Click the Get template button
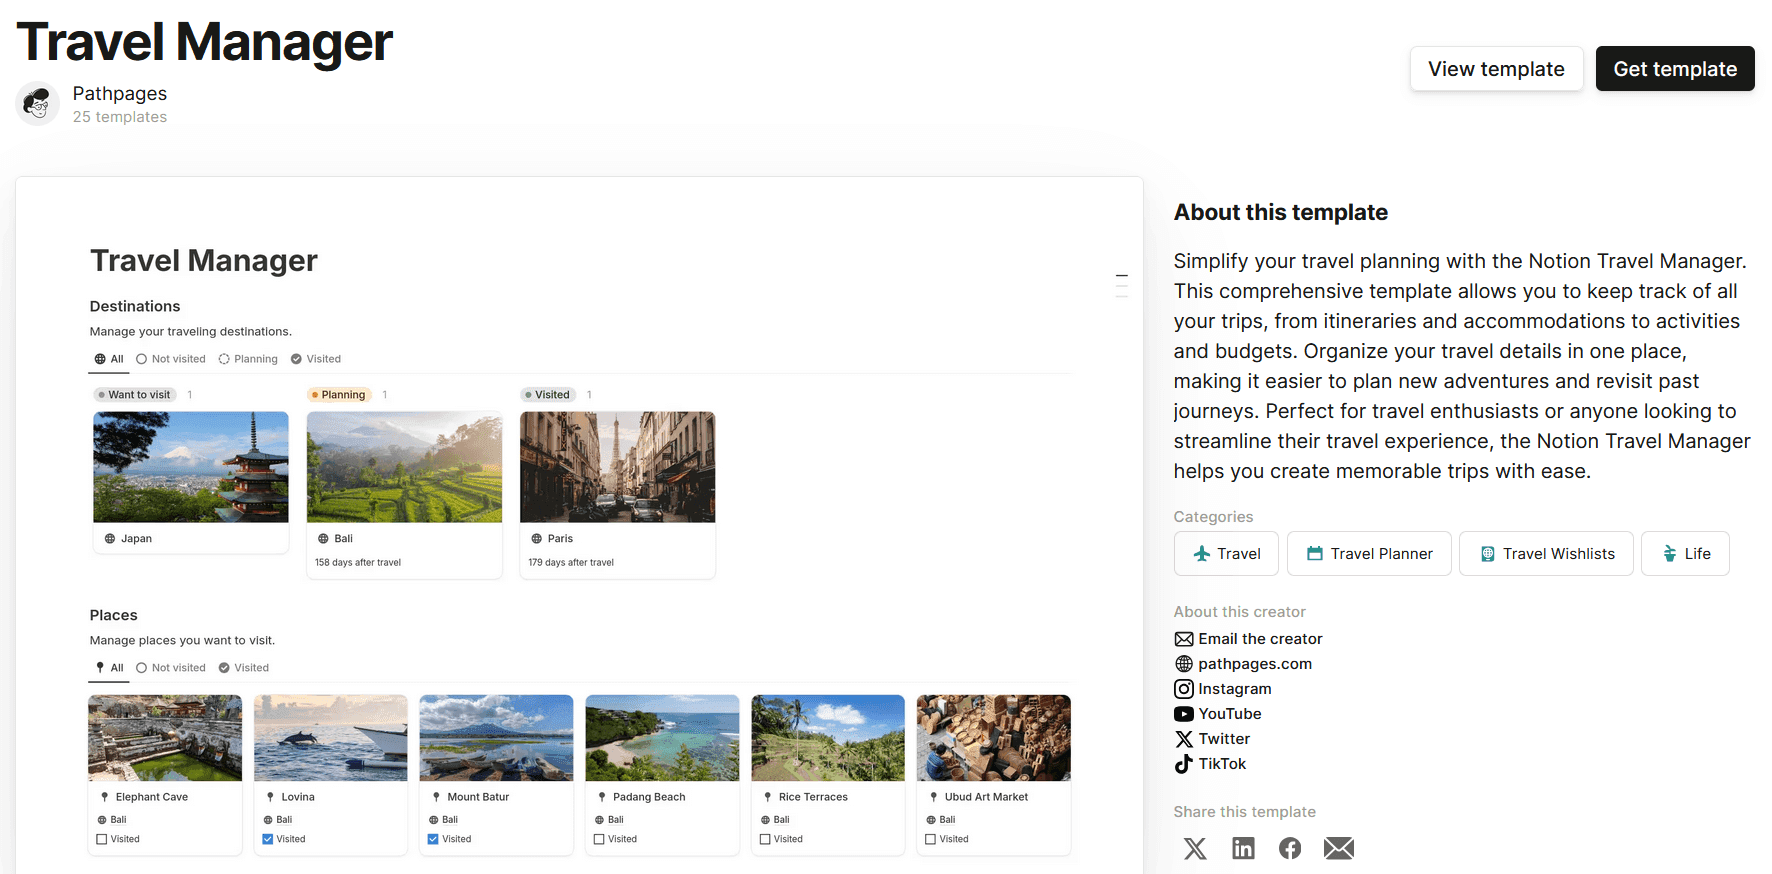Viewport: 1772px width, 874px height. 1675,69
